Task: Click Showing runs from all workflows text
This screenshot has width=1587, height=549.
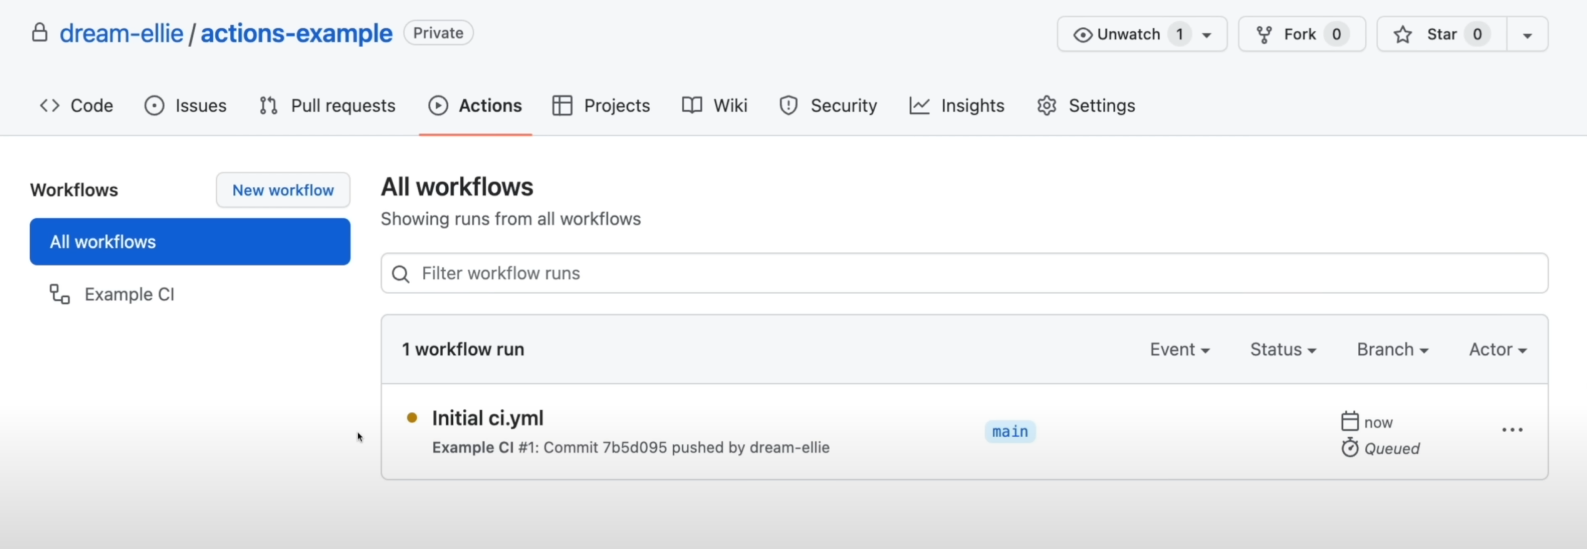Action: pos(511,219)
